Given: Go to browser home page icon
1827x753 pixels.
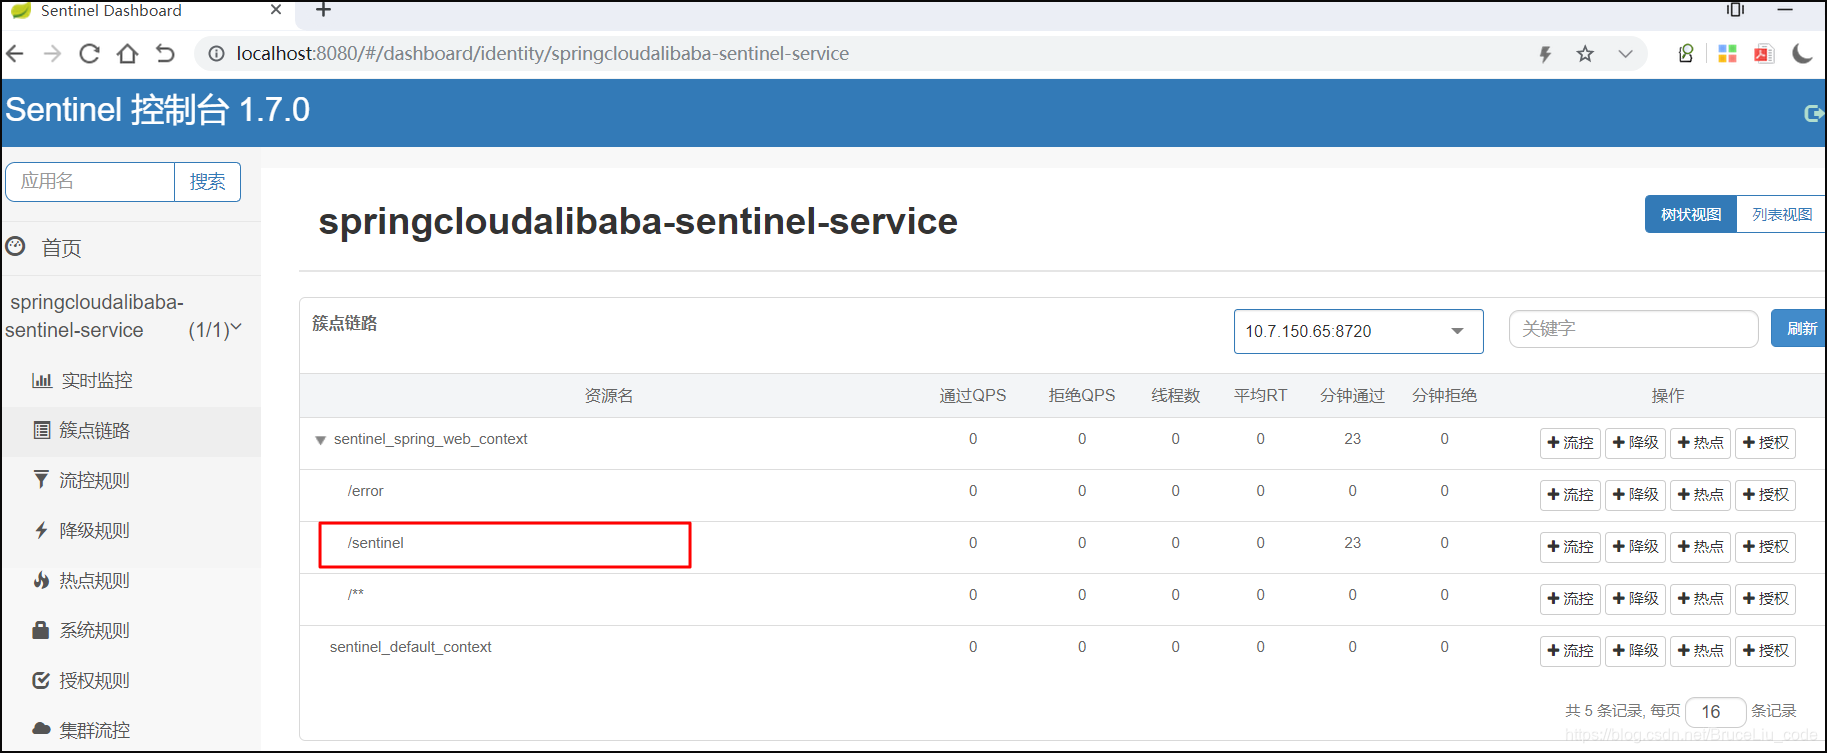Looking at the screenshot, I should pyautogui.click(x=127, y=54).
